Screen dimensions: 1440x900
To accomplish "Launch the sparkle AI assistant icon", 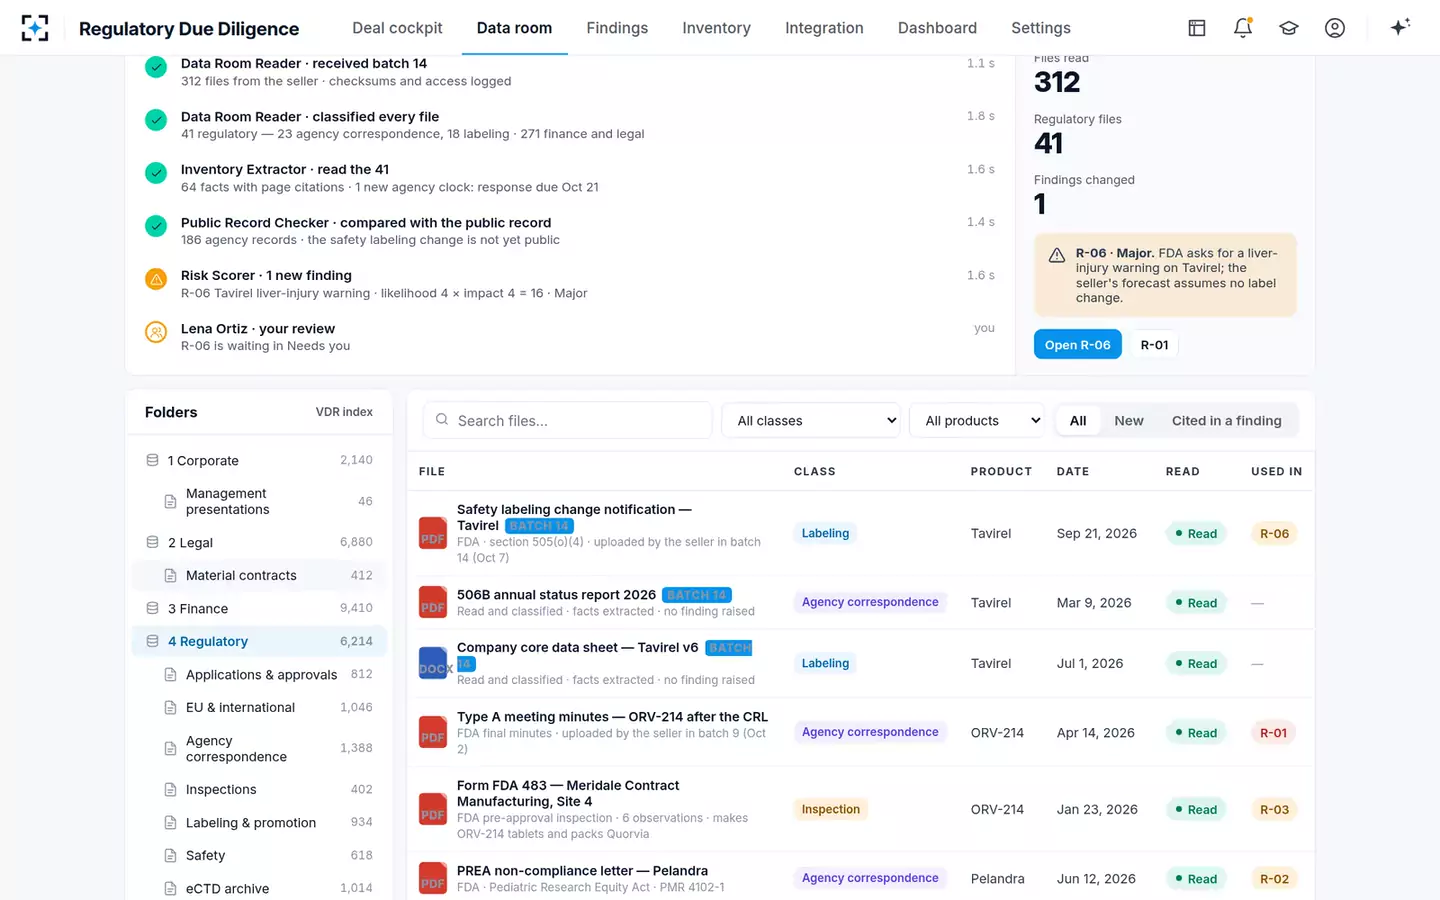I will 1400,27.
